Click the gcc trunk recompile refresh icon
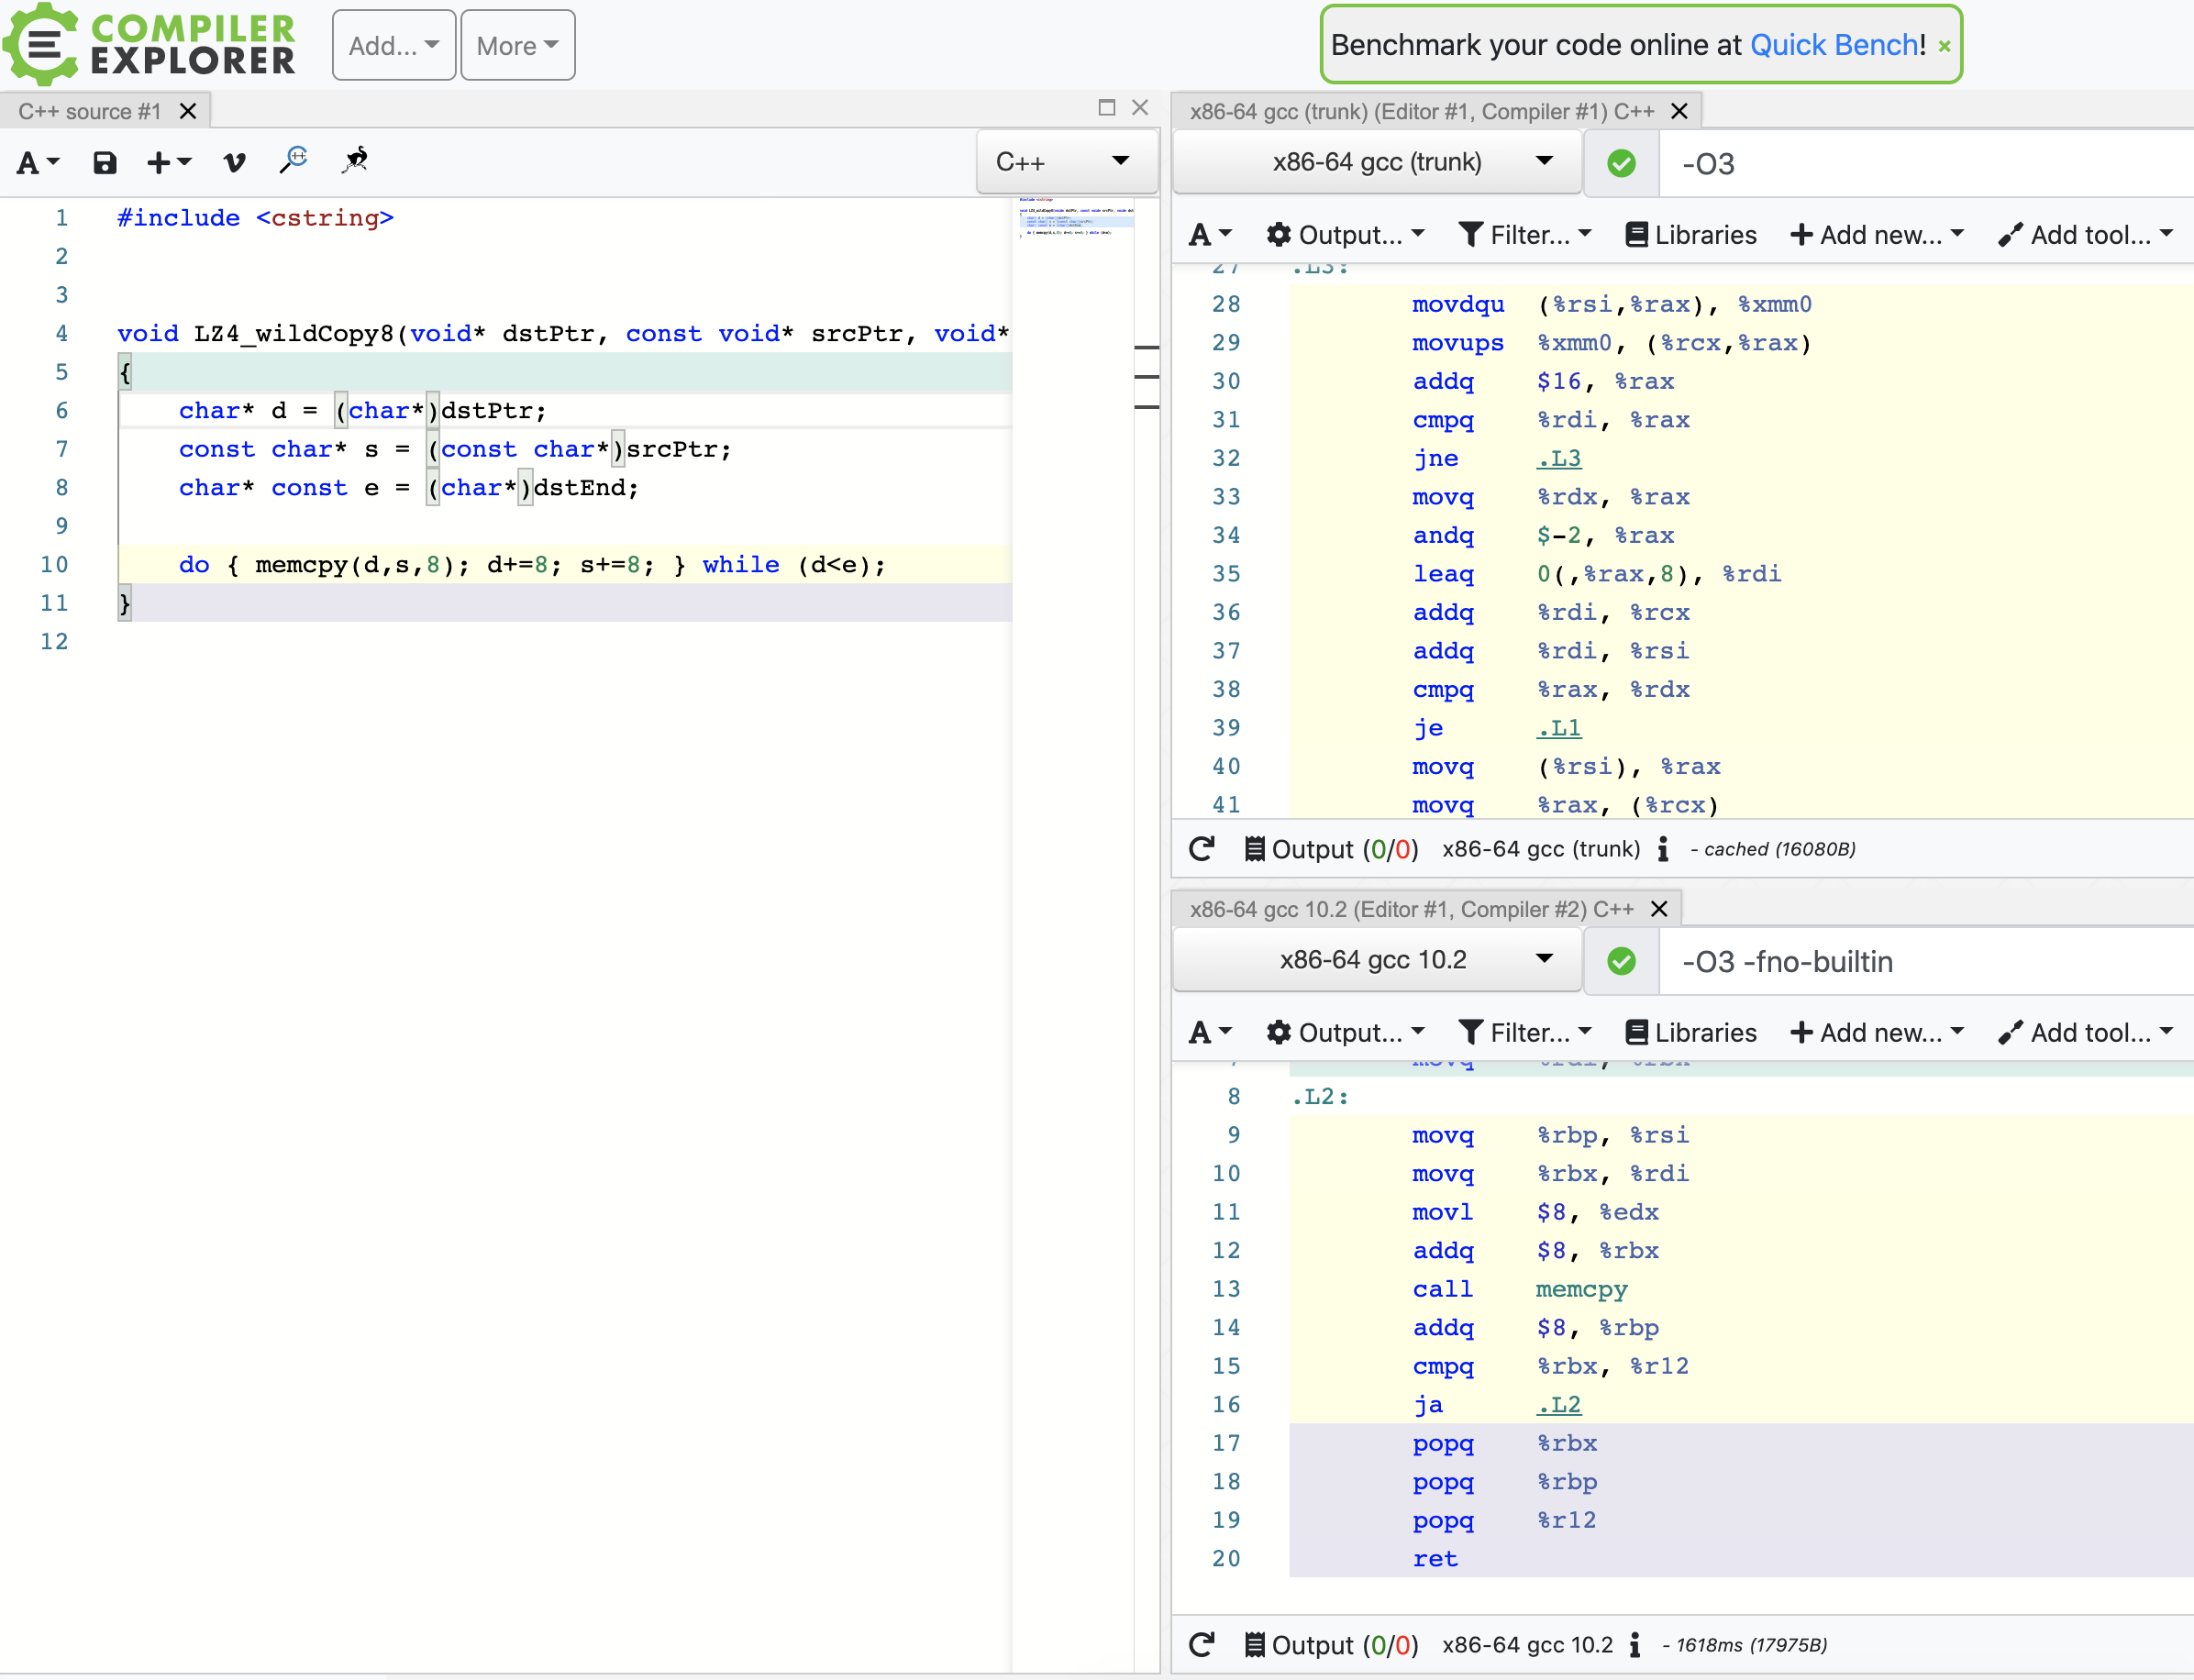 tap(1202, 849)
